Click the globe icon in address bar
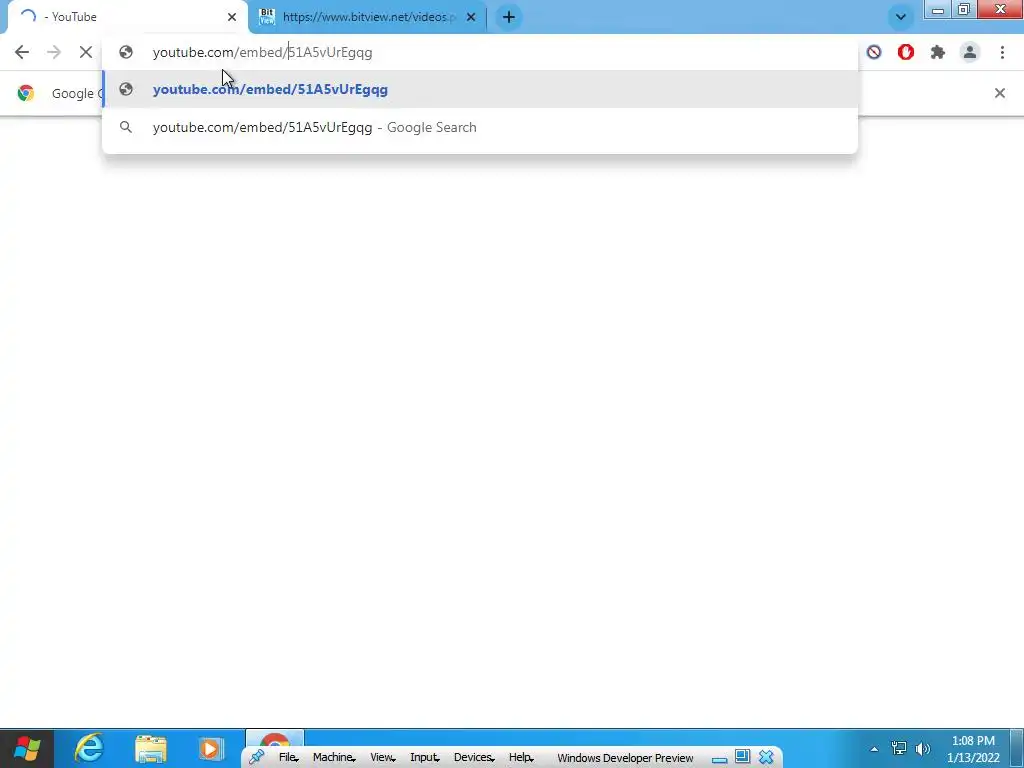This screenshot has width=1024, height=768. 126,52
